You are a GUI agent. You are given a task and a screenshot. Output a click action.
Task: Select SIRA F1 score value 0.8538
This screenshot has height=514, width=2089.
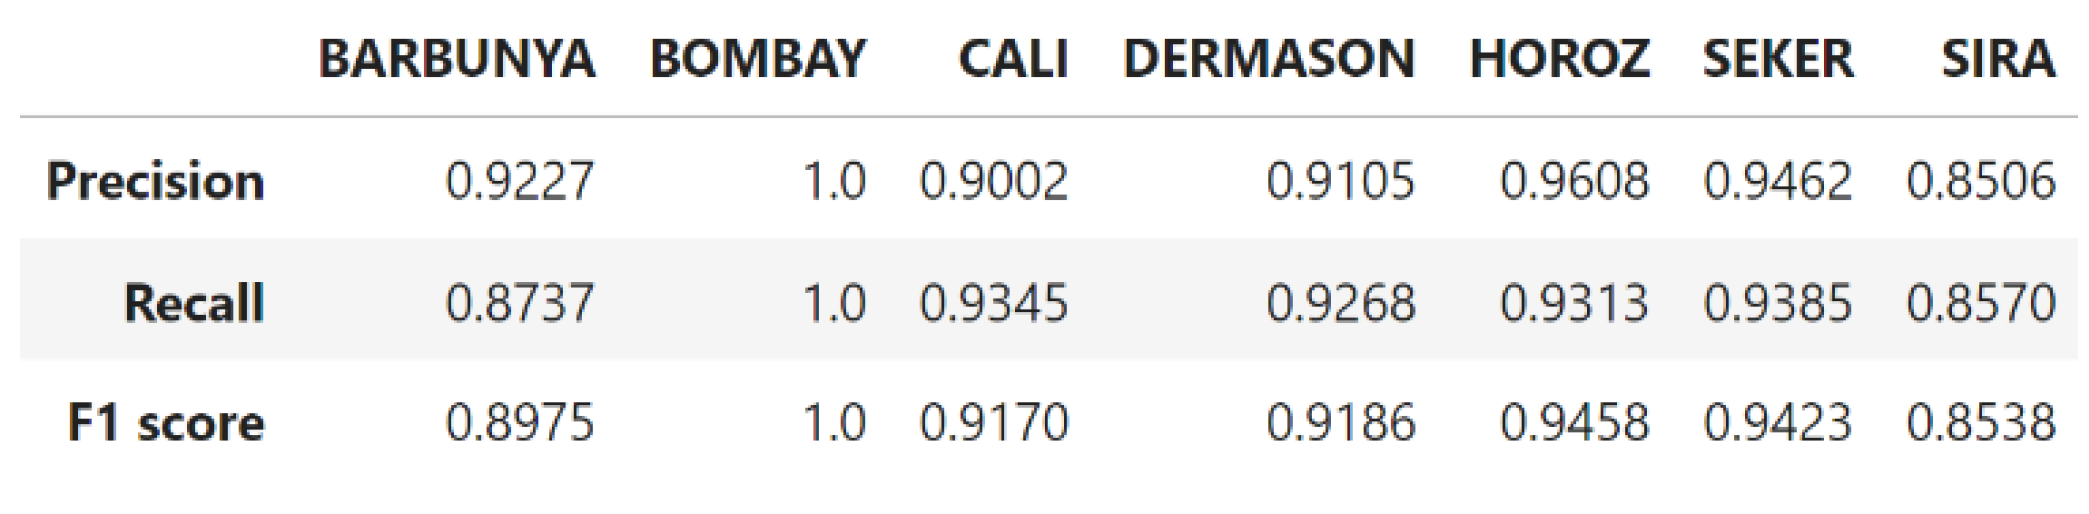click(x=1980, y=422)
